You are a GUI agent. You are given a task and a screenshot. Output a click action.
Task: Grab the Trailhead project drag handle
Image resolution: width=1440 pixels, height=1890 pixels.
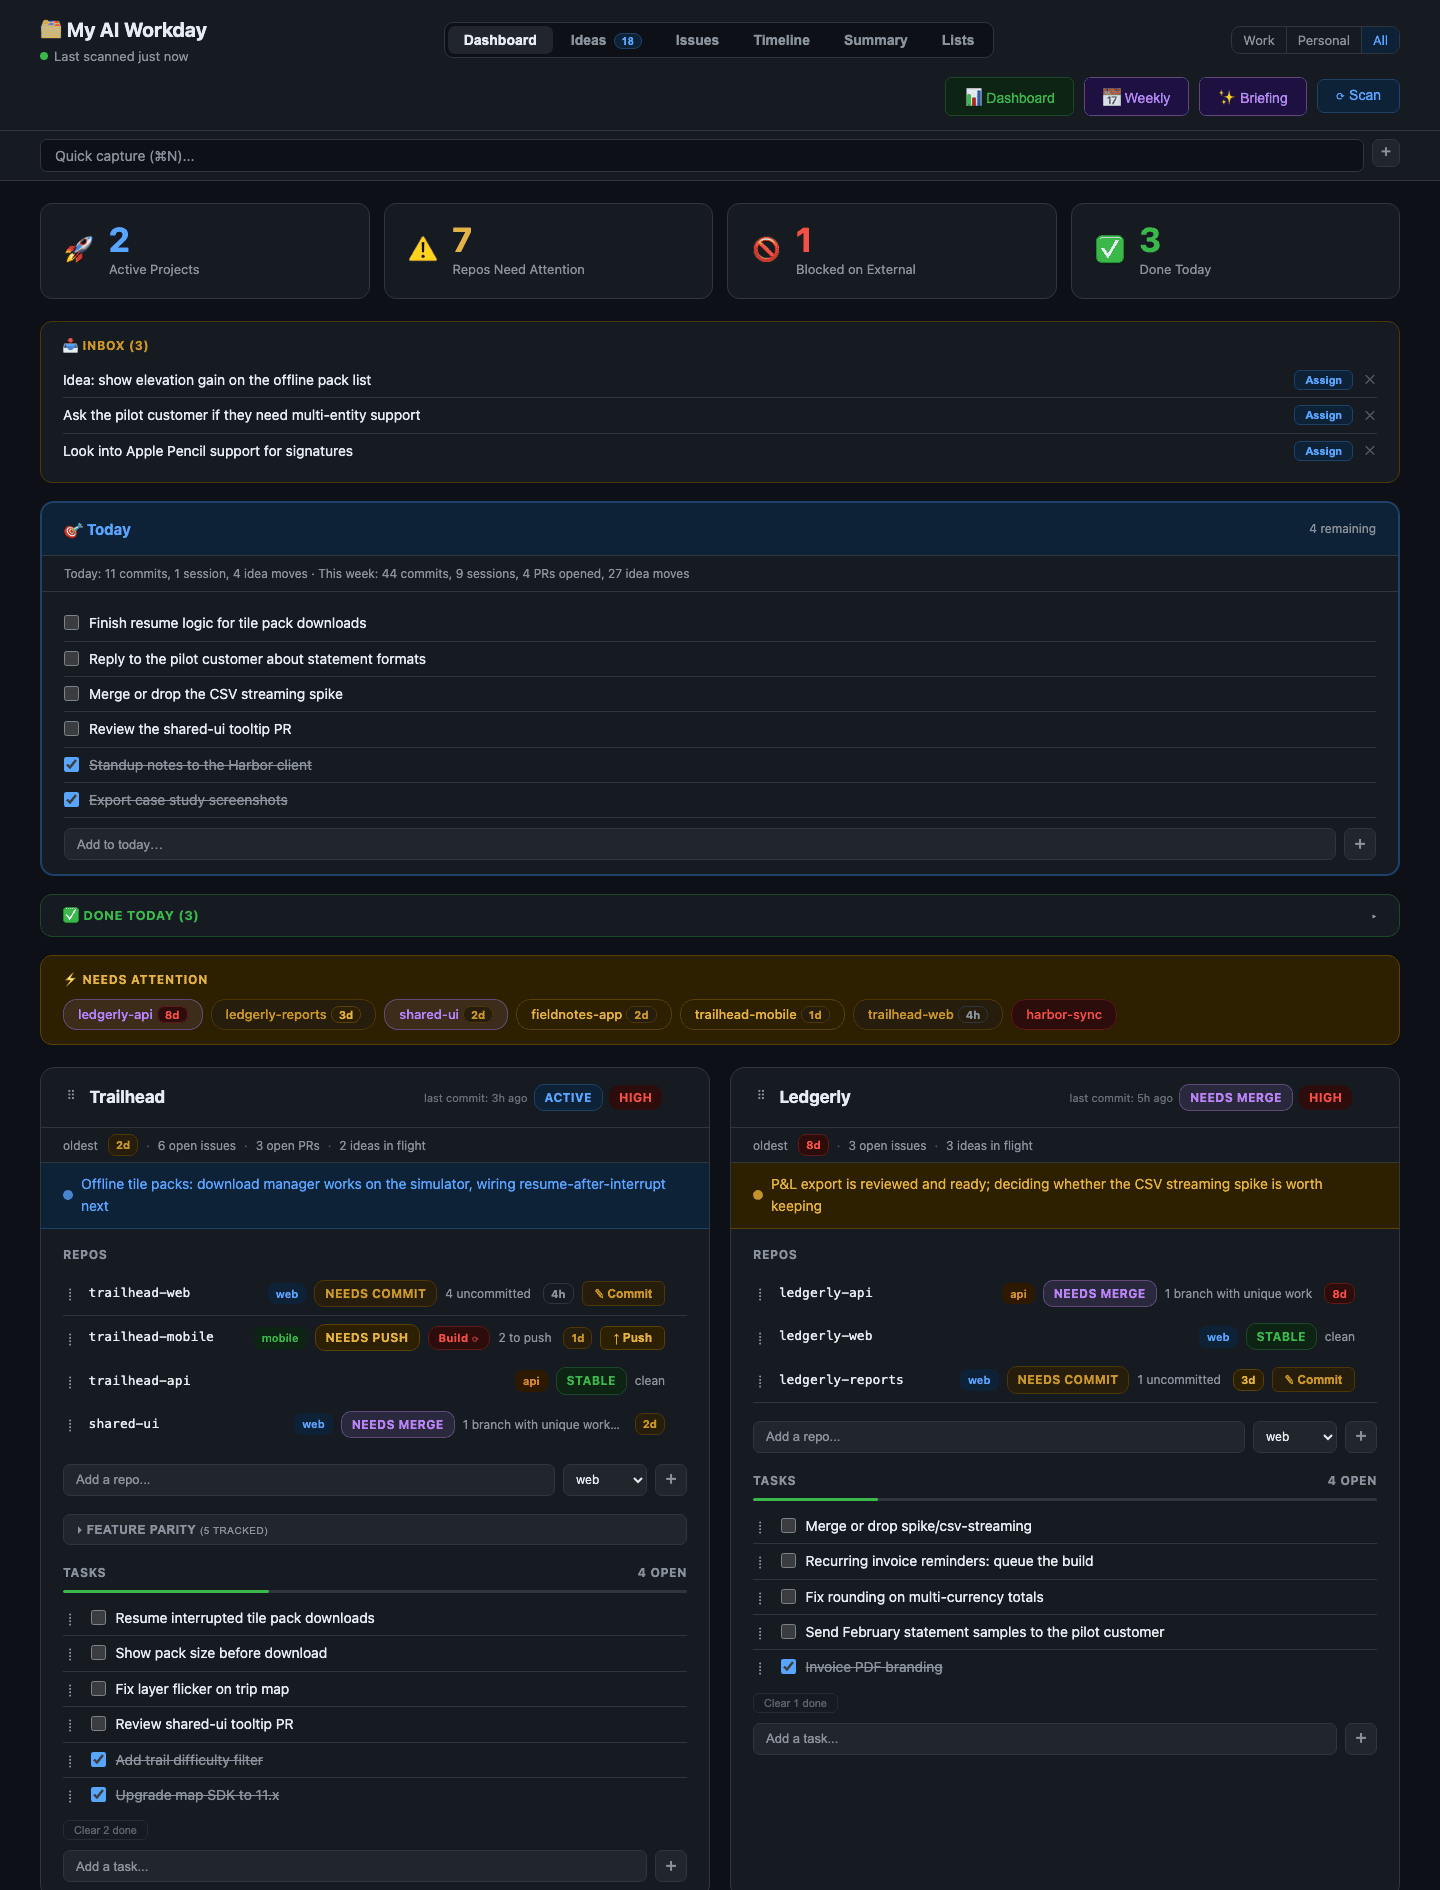click(x=71, y=1096)
